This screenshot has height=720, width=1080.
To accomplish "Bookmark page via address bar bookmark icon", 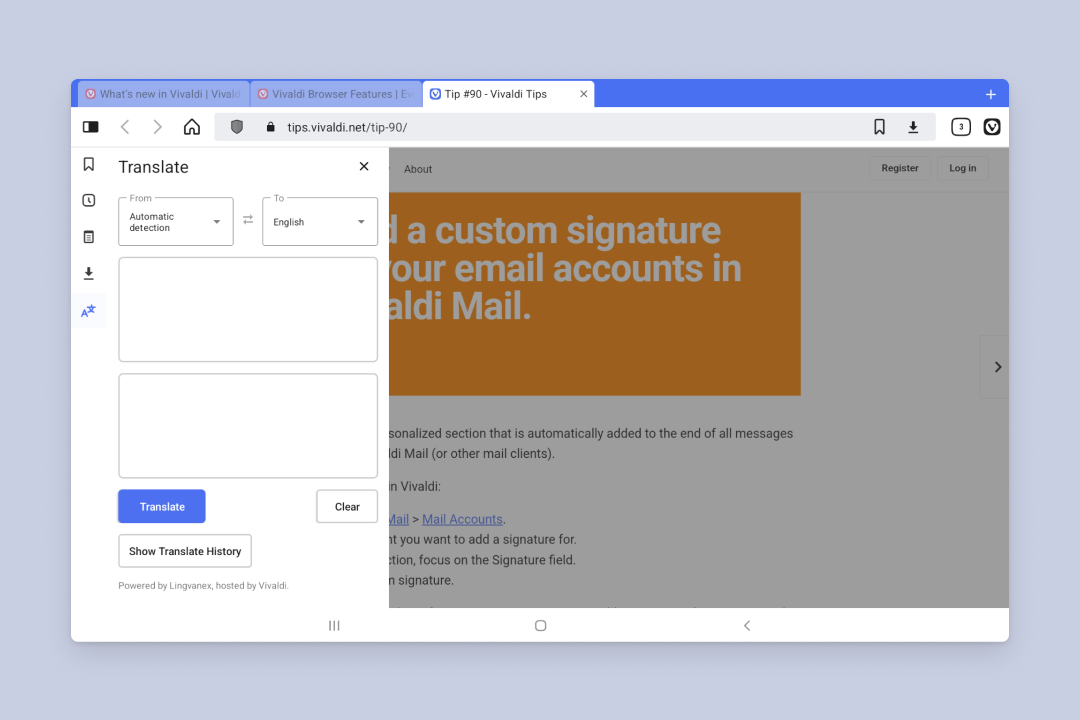I will [880, 127].
